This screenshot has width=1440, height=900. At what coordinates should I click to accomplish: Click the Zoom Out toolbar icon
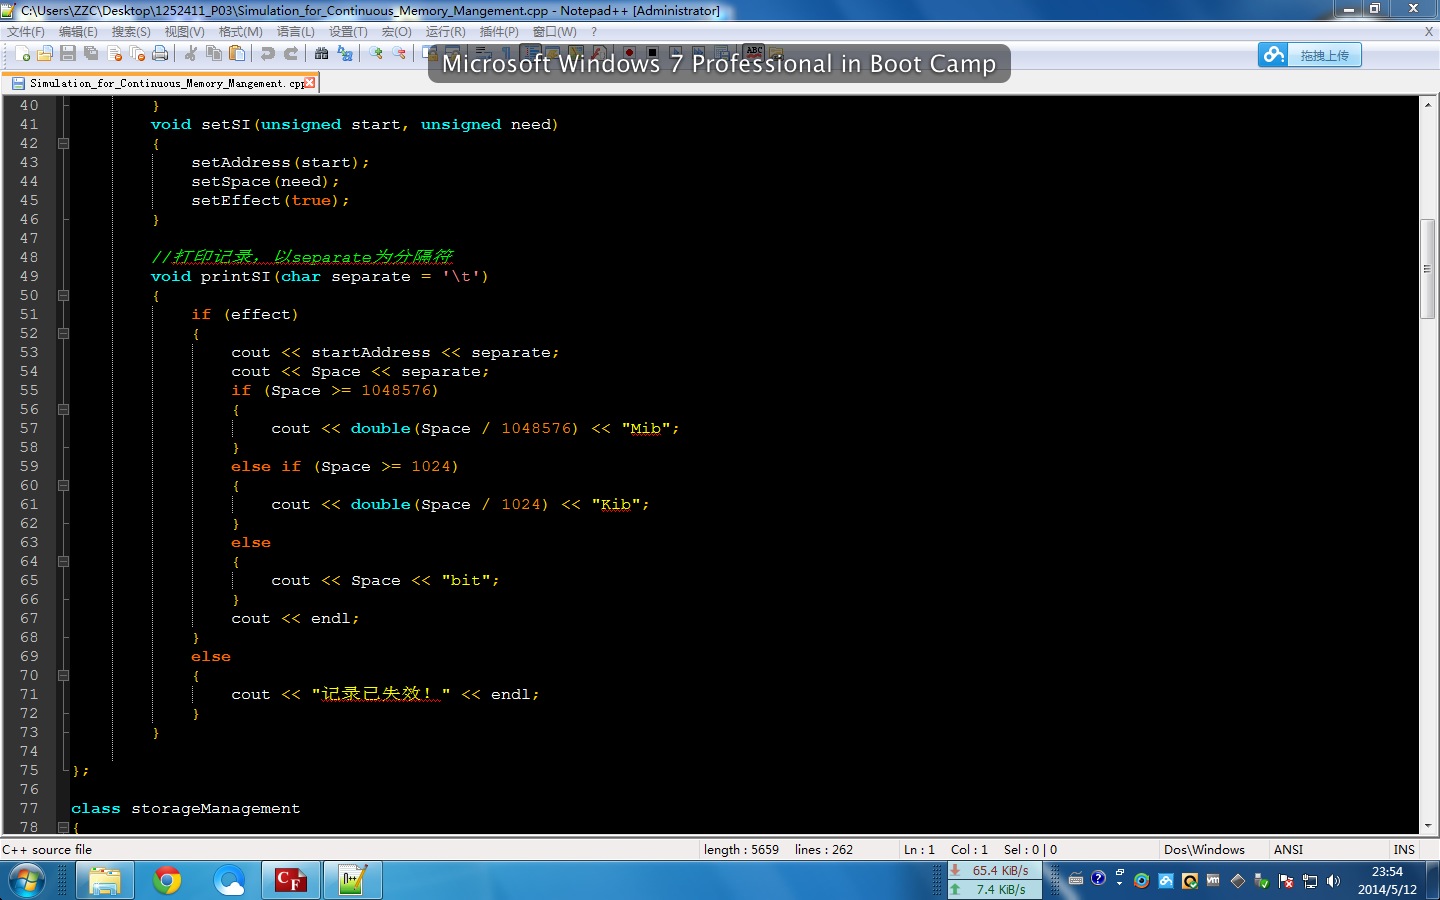click(x=398, y=53)
